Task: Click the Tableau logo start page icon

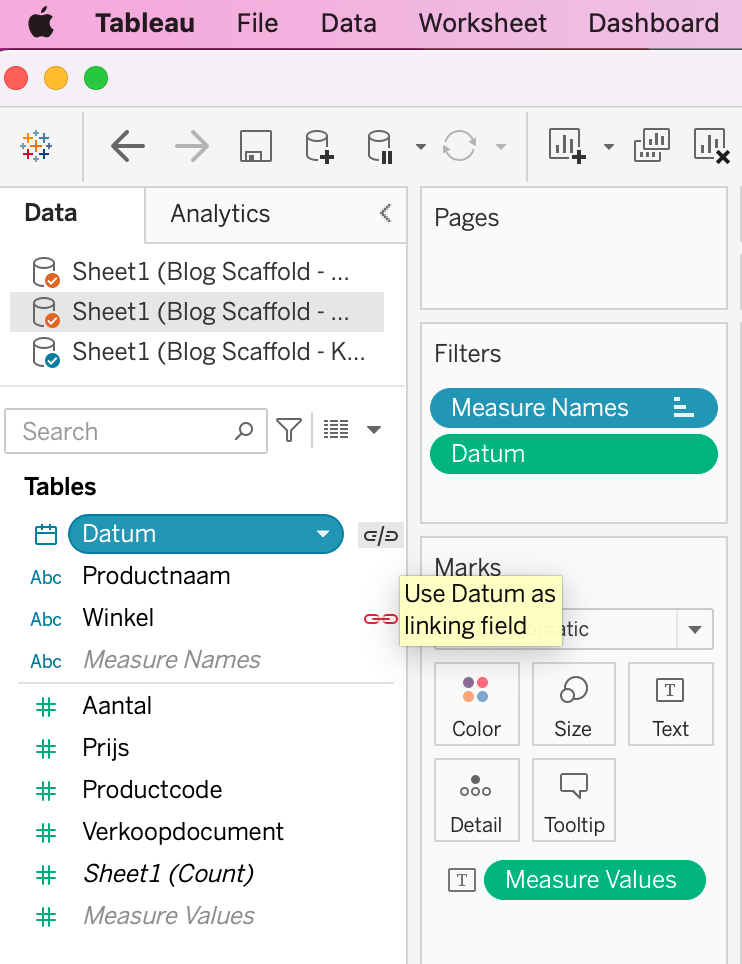Action: [36, 147]
